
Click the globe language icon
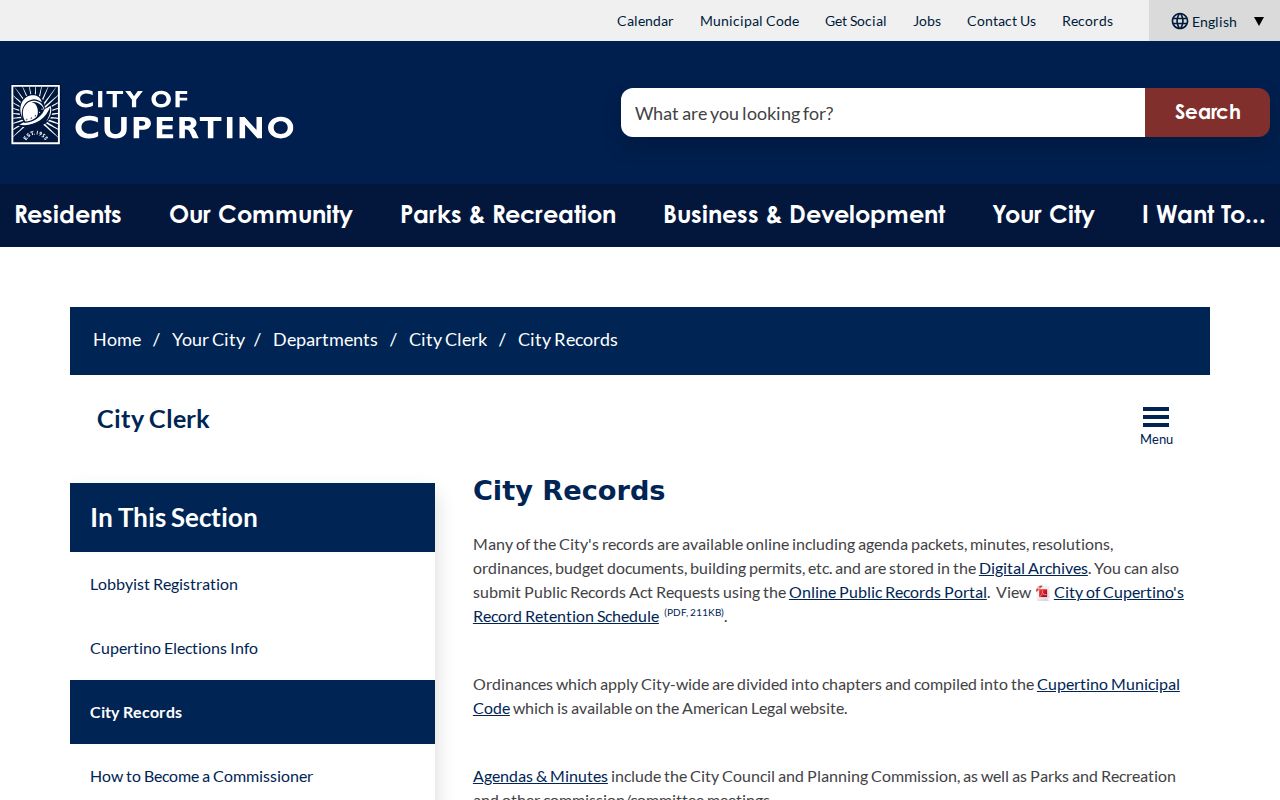point(1180,21)
